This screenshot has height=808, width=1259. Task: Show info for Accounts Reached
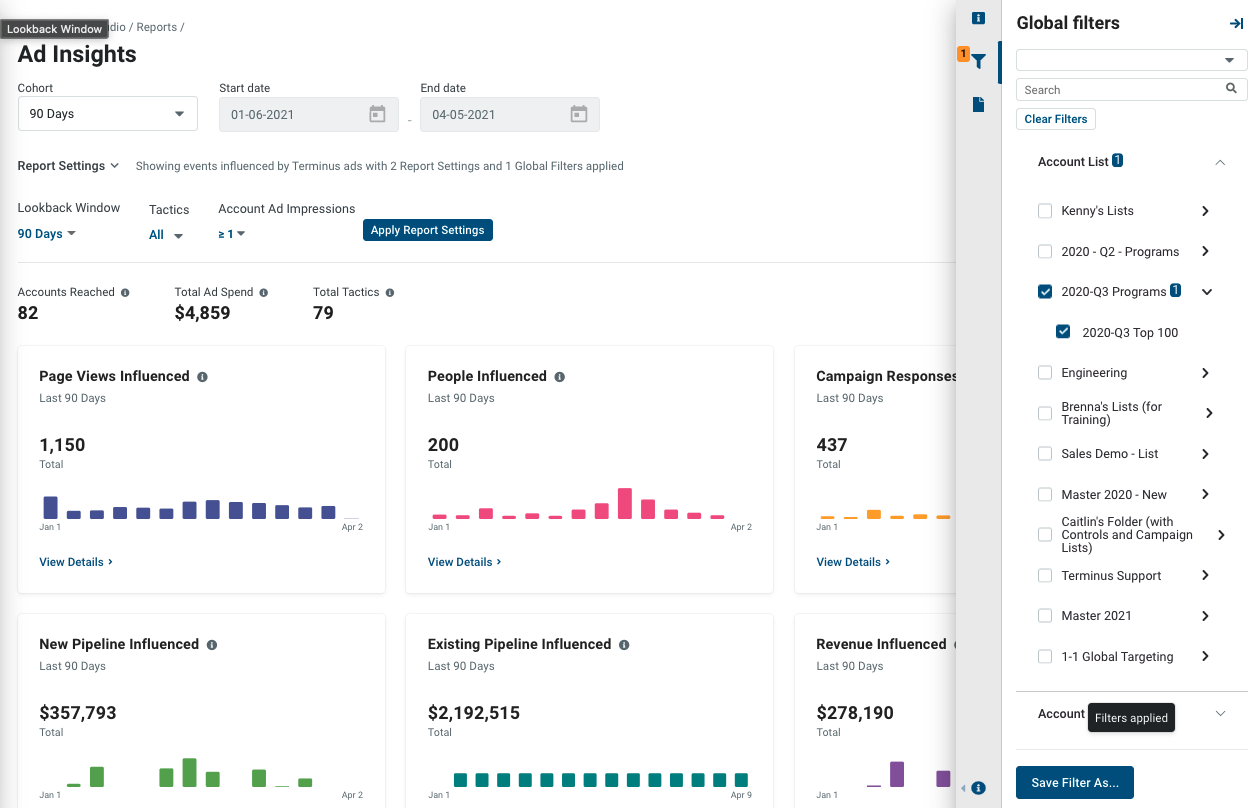click(125, 293)
